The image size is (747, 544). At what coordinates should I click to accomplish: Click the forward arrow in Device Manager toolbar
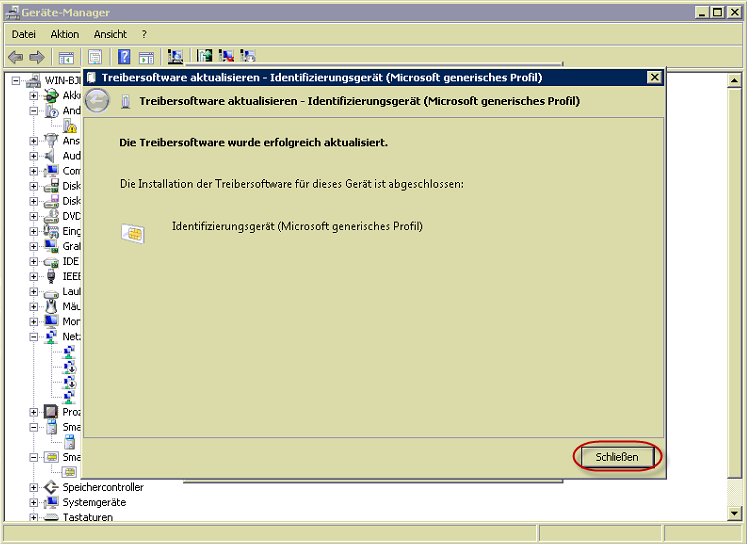click(x=37, y=57)
